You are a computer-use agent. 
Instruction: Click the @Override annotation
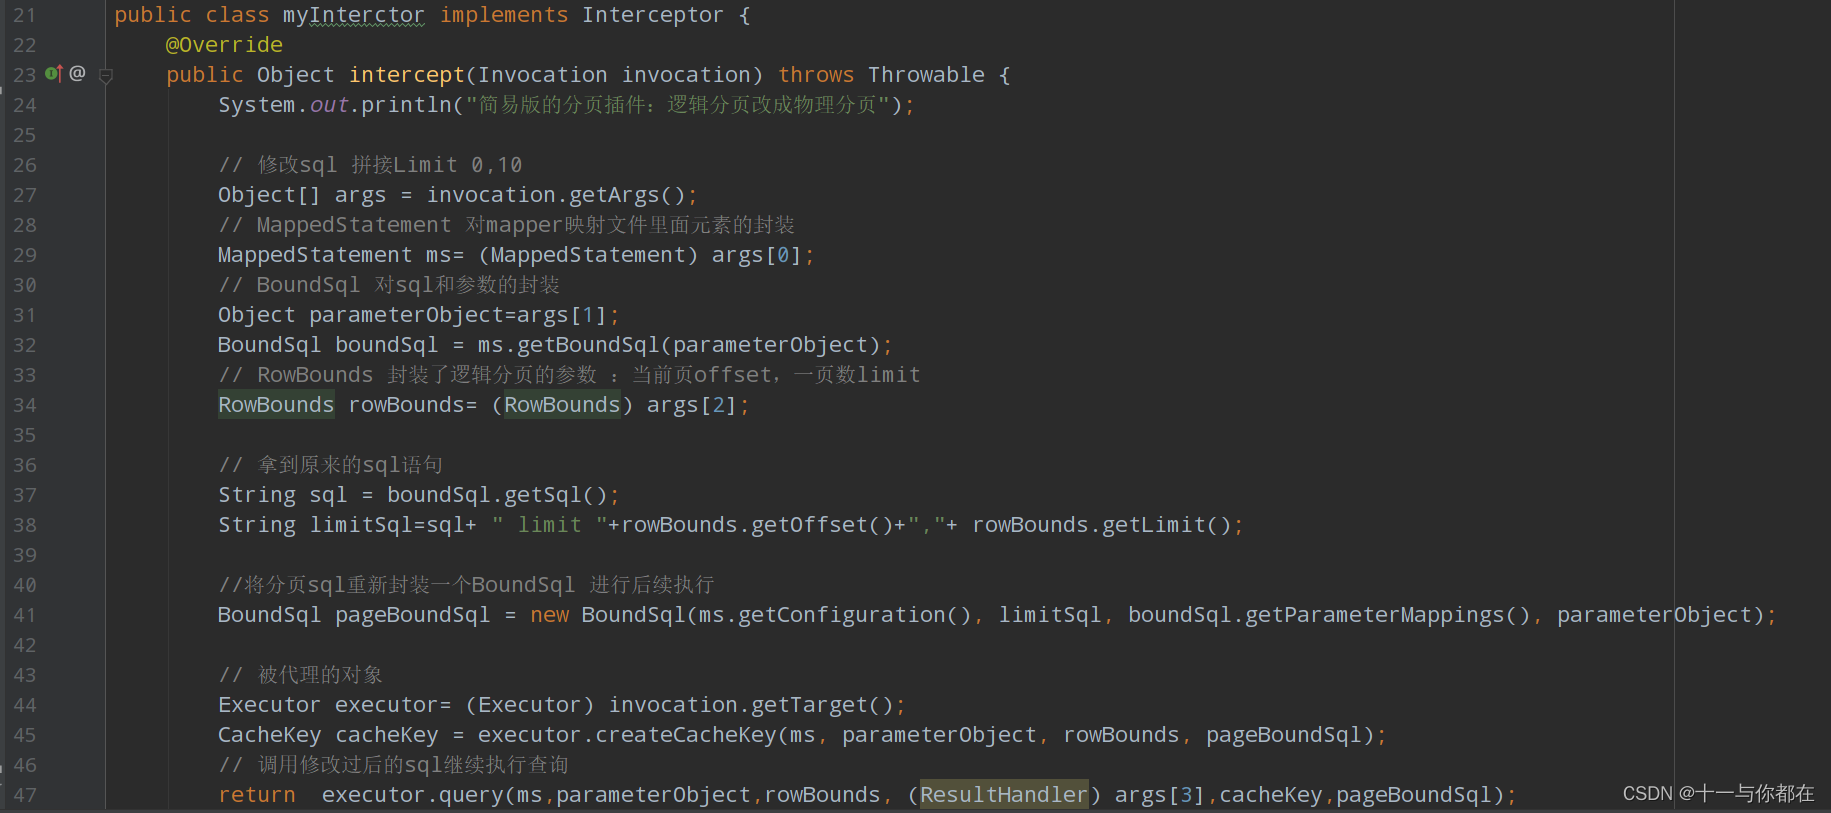pyautogui.click(x=224, y=45)
